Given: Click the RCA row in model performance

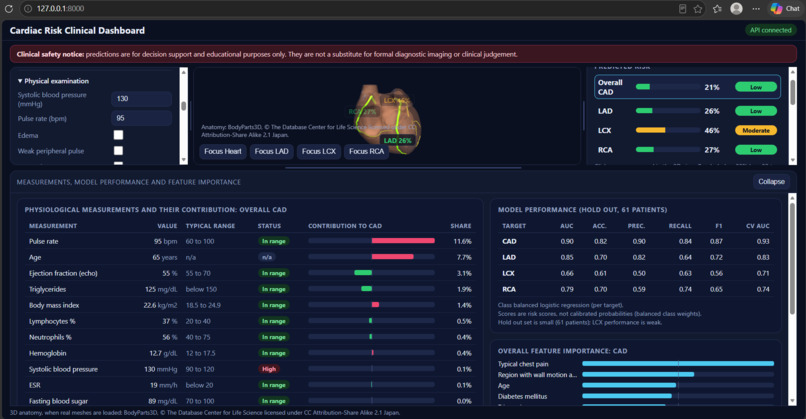Looking at the screenshot, I should [636, 289].
